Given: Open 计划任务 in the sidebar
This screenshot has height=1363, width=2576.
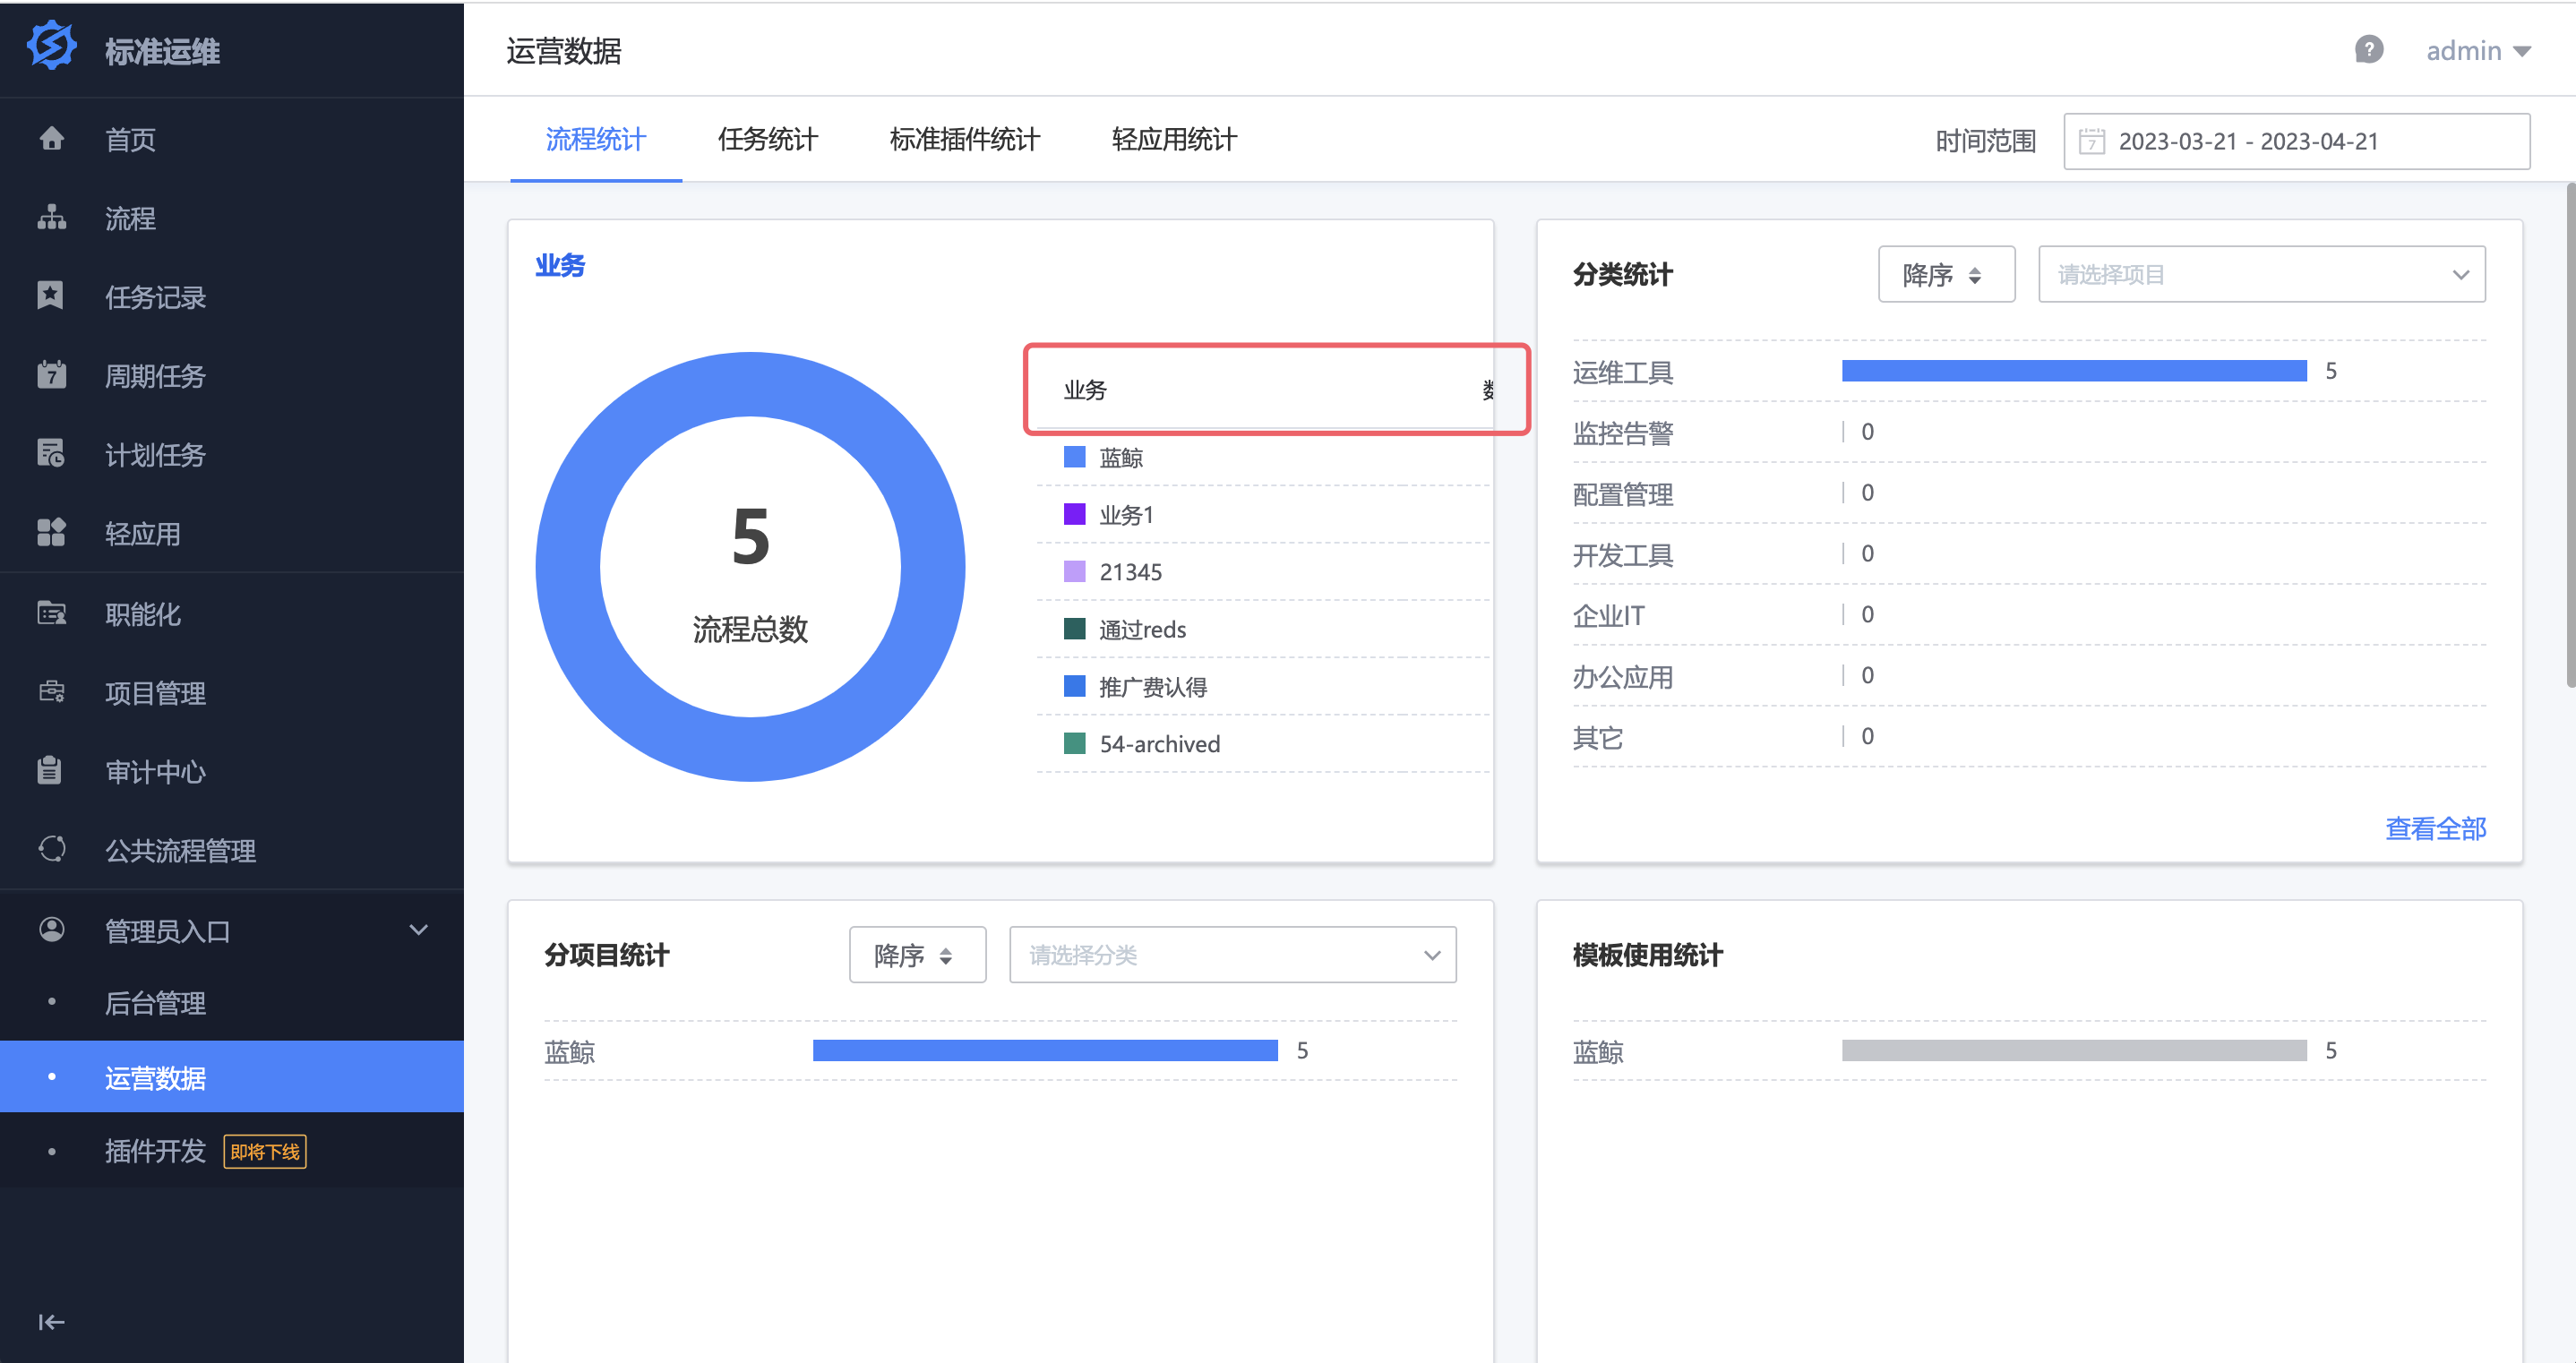Looking at the screenshot, I should click(x=51, y=454).
